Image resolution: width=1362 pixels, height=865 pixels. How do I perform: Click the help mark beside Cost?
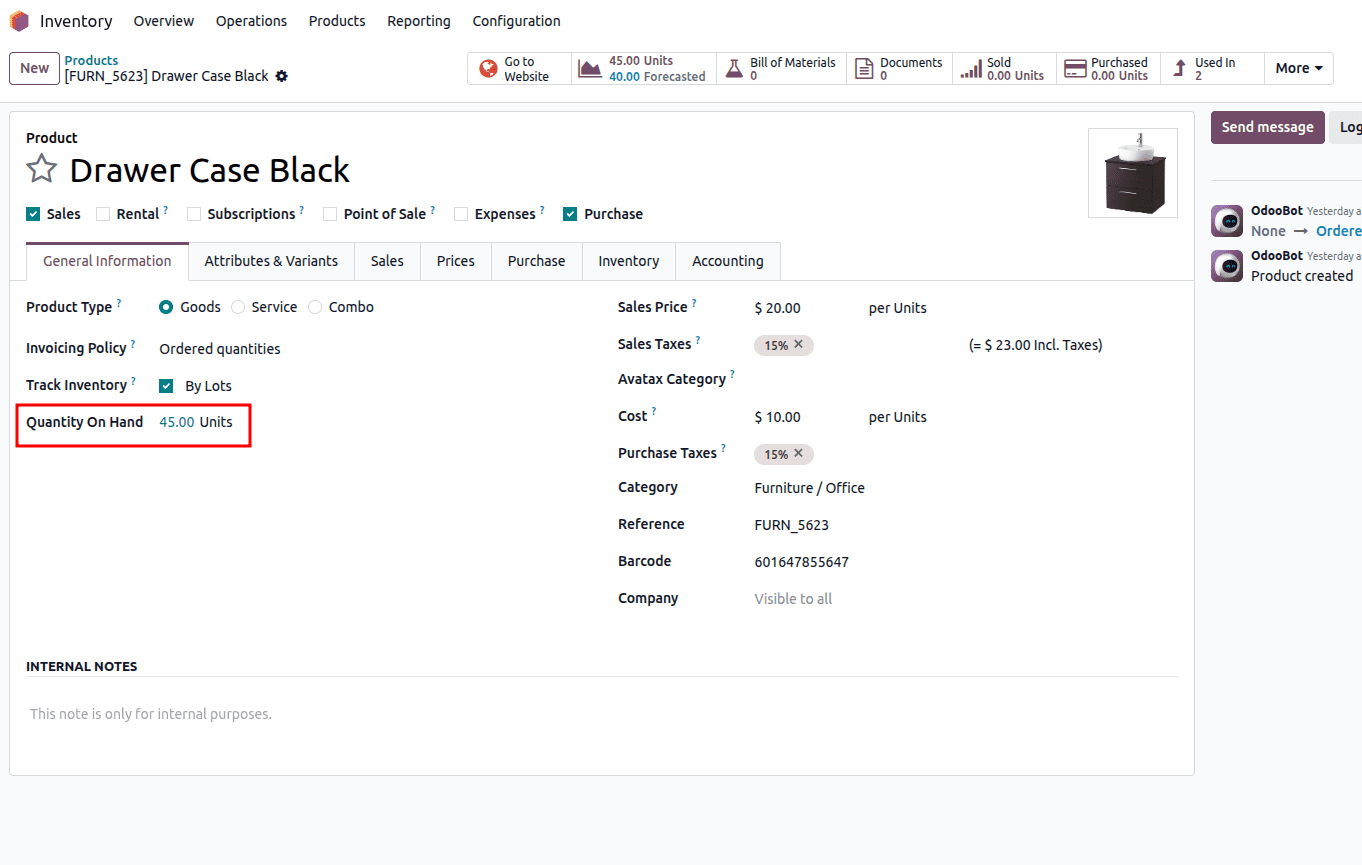click(654, 412)
